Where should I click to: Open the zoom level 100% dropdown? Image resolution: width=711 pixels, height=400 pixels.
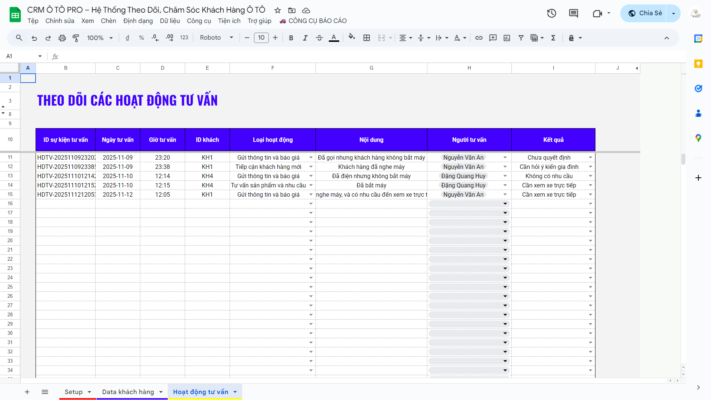[99, 37]
